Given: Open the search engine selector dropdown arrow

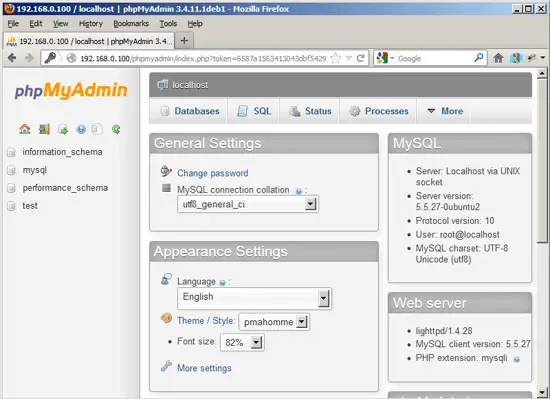Looking at the screenshot, I should 392,58.
